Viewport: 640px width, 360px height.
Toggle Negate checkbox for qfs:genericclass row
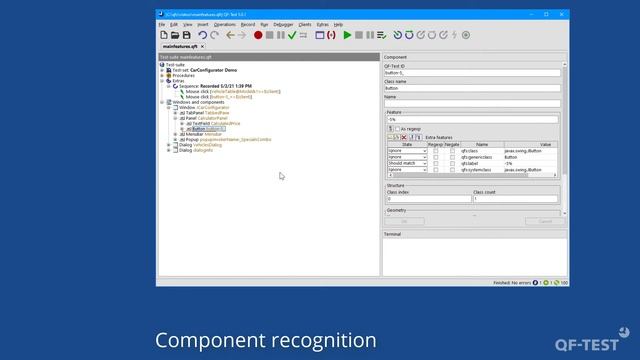pos(452,157)
